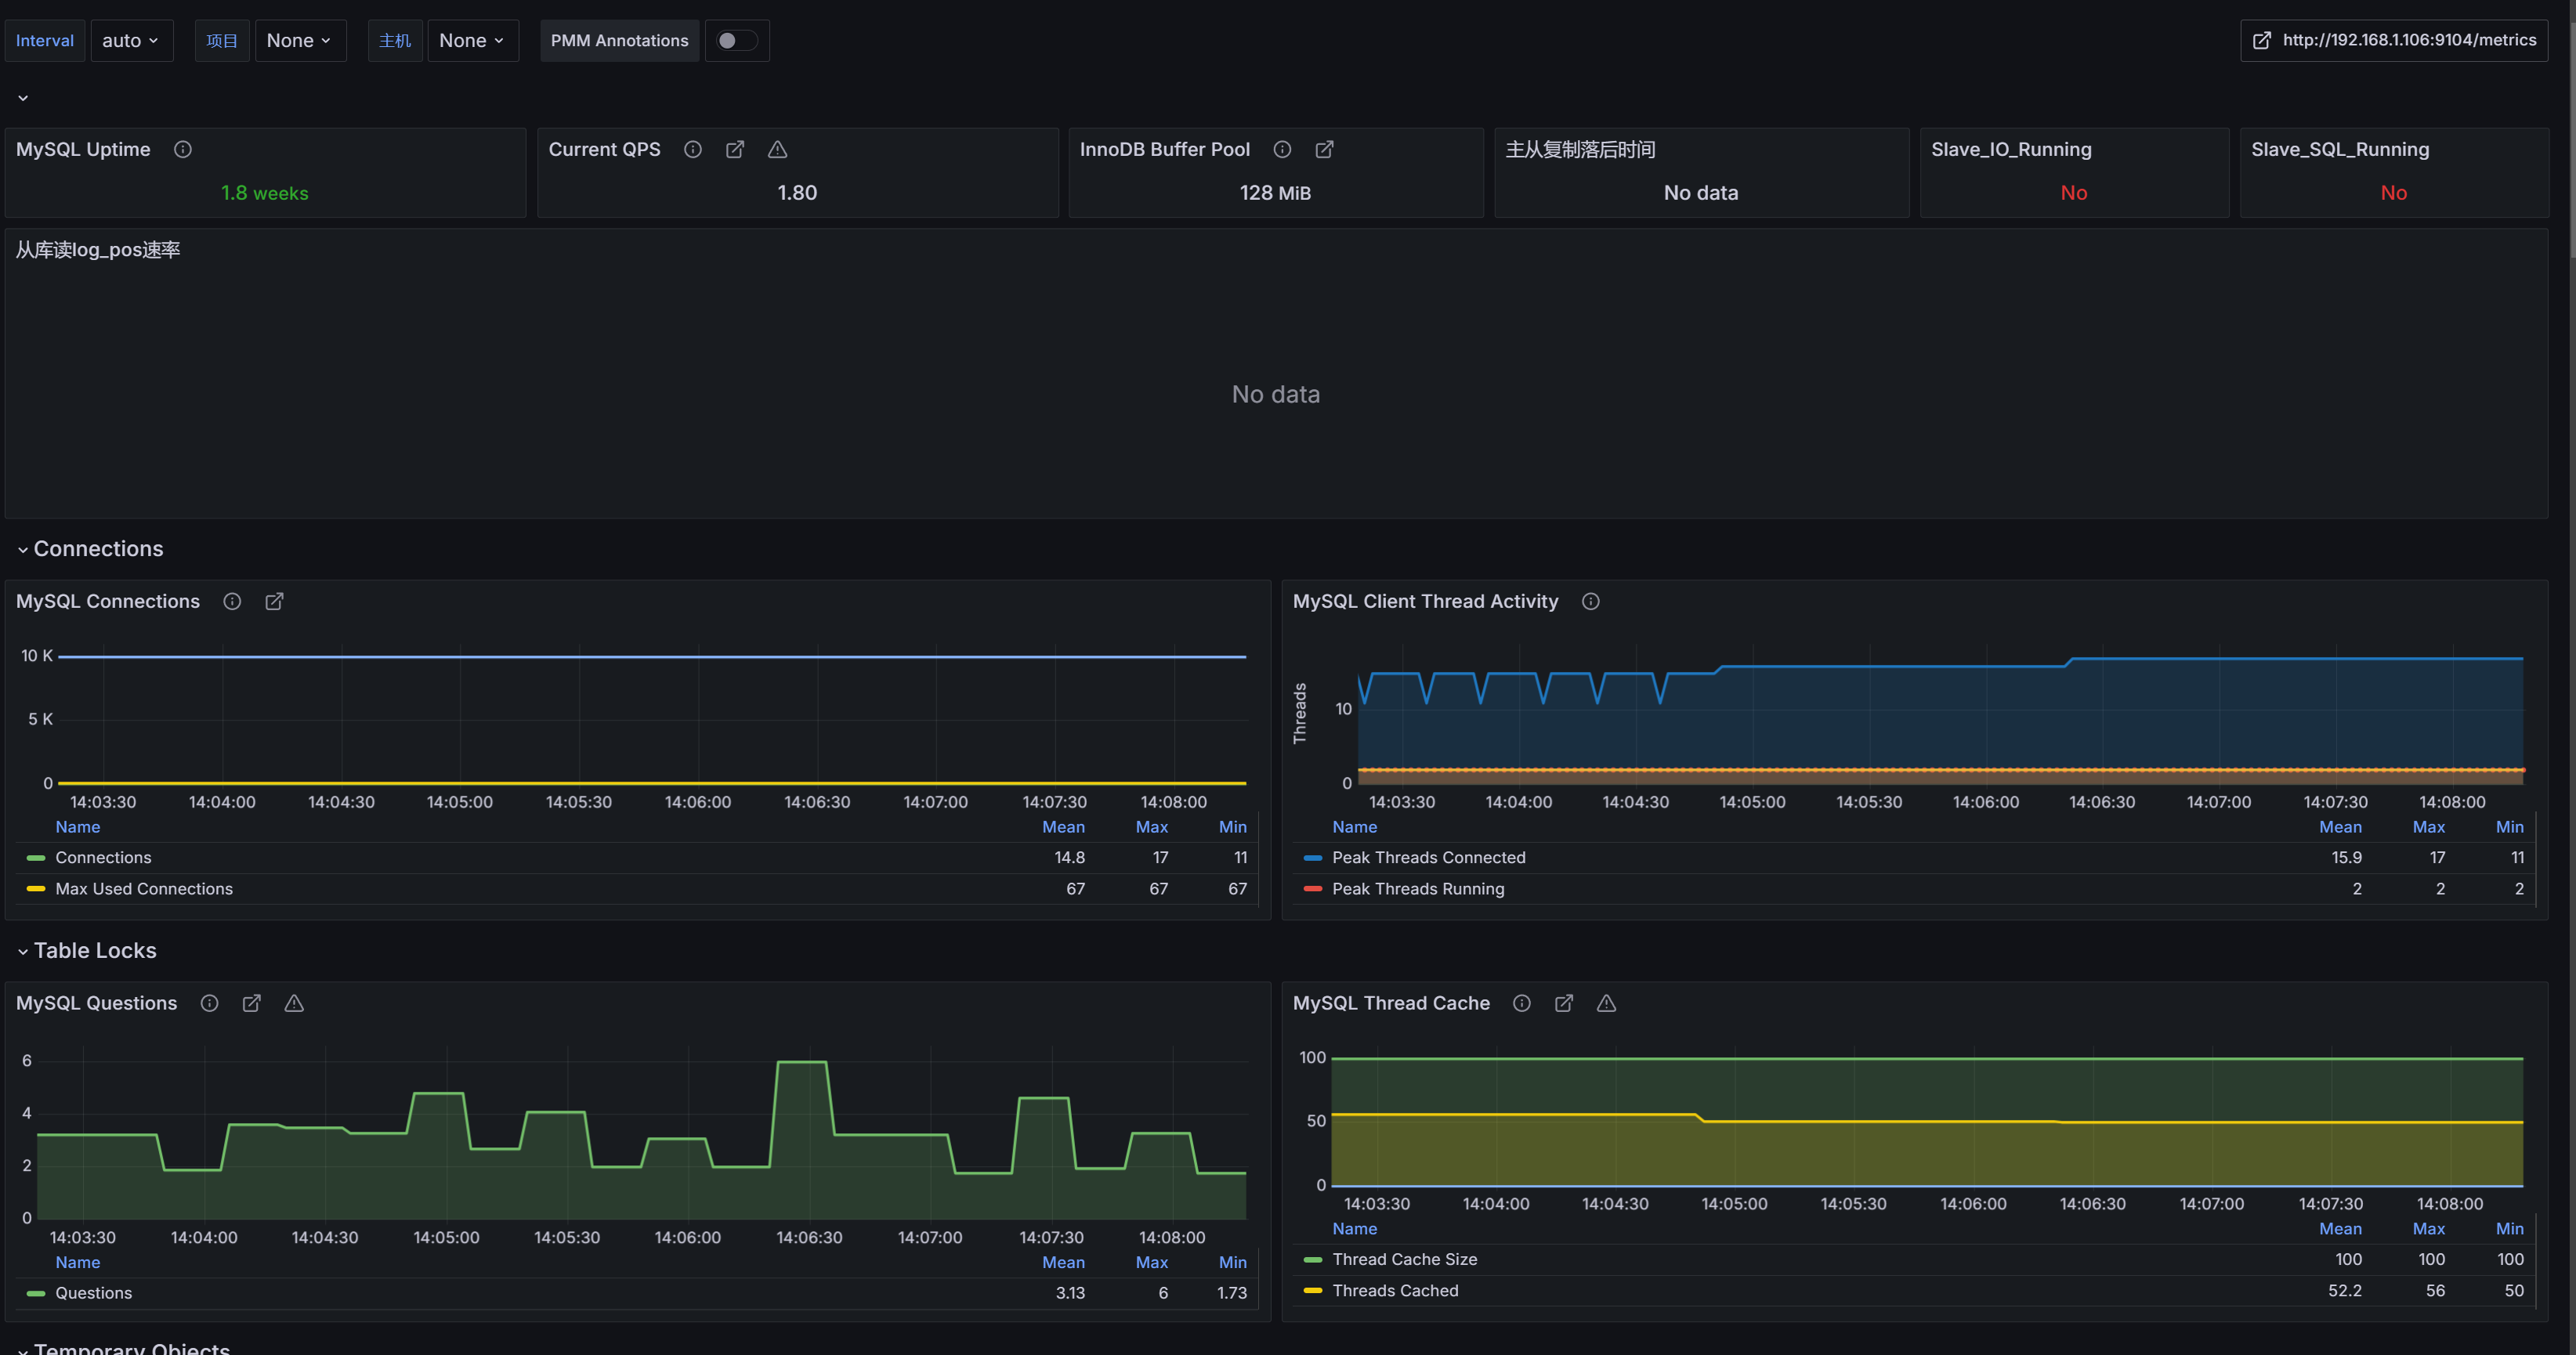2576x1355 pixels.
Task: Open MySQL Client Thread Activity title menu
Action: tap(1425, 601)
